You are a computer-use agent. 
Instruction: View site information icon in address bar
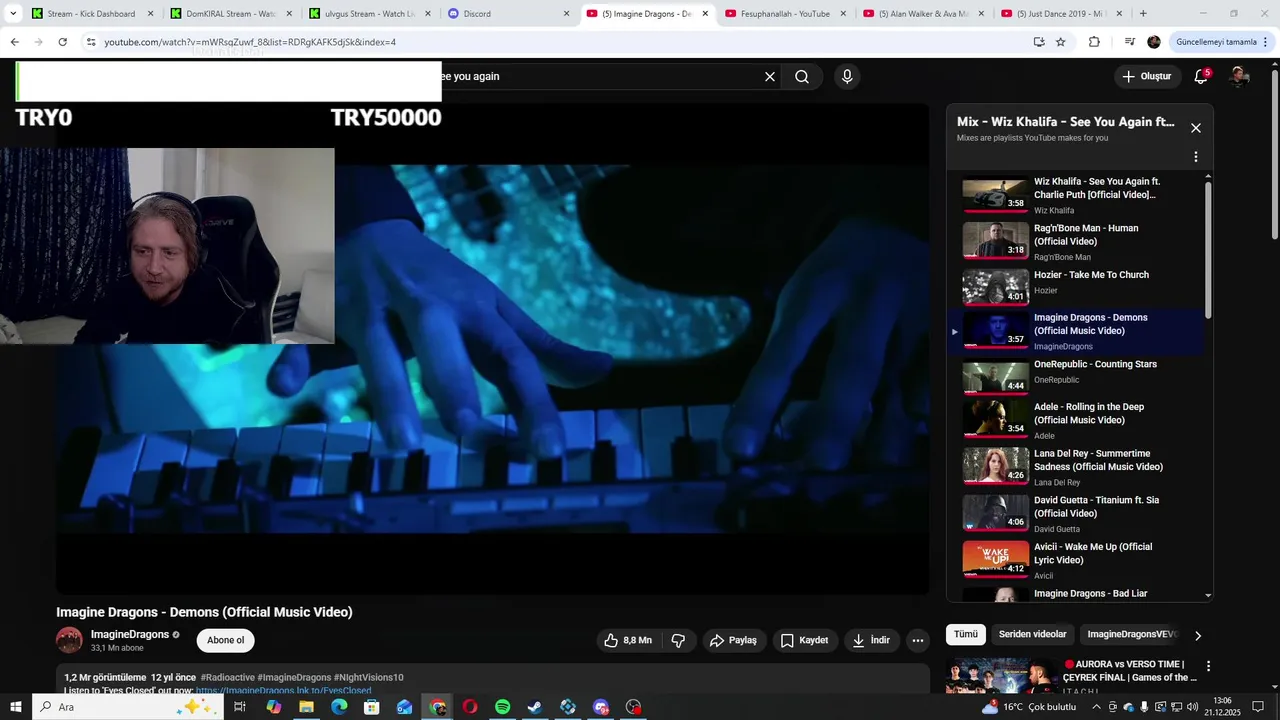(x=91, y=42)
